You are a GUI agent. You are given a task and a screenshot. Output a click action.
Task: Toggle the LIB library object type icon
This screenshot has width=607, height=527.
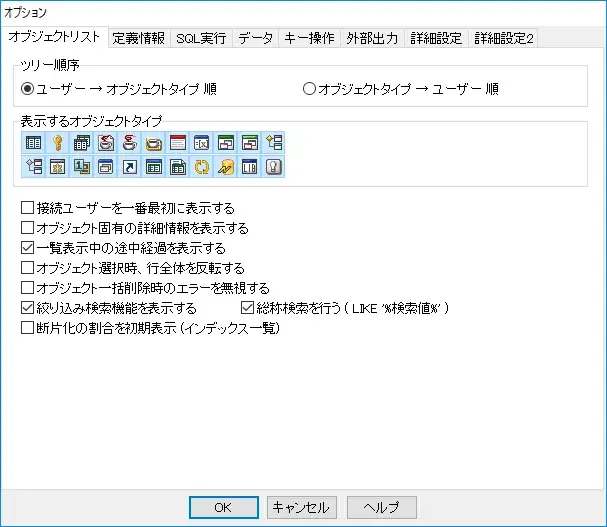(x=249, y=167)
